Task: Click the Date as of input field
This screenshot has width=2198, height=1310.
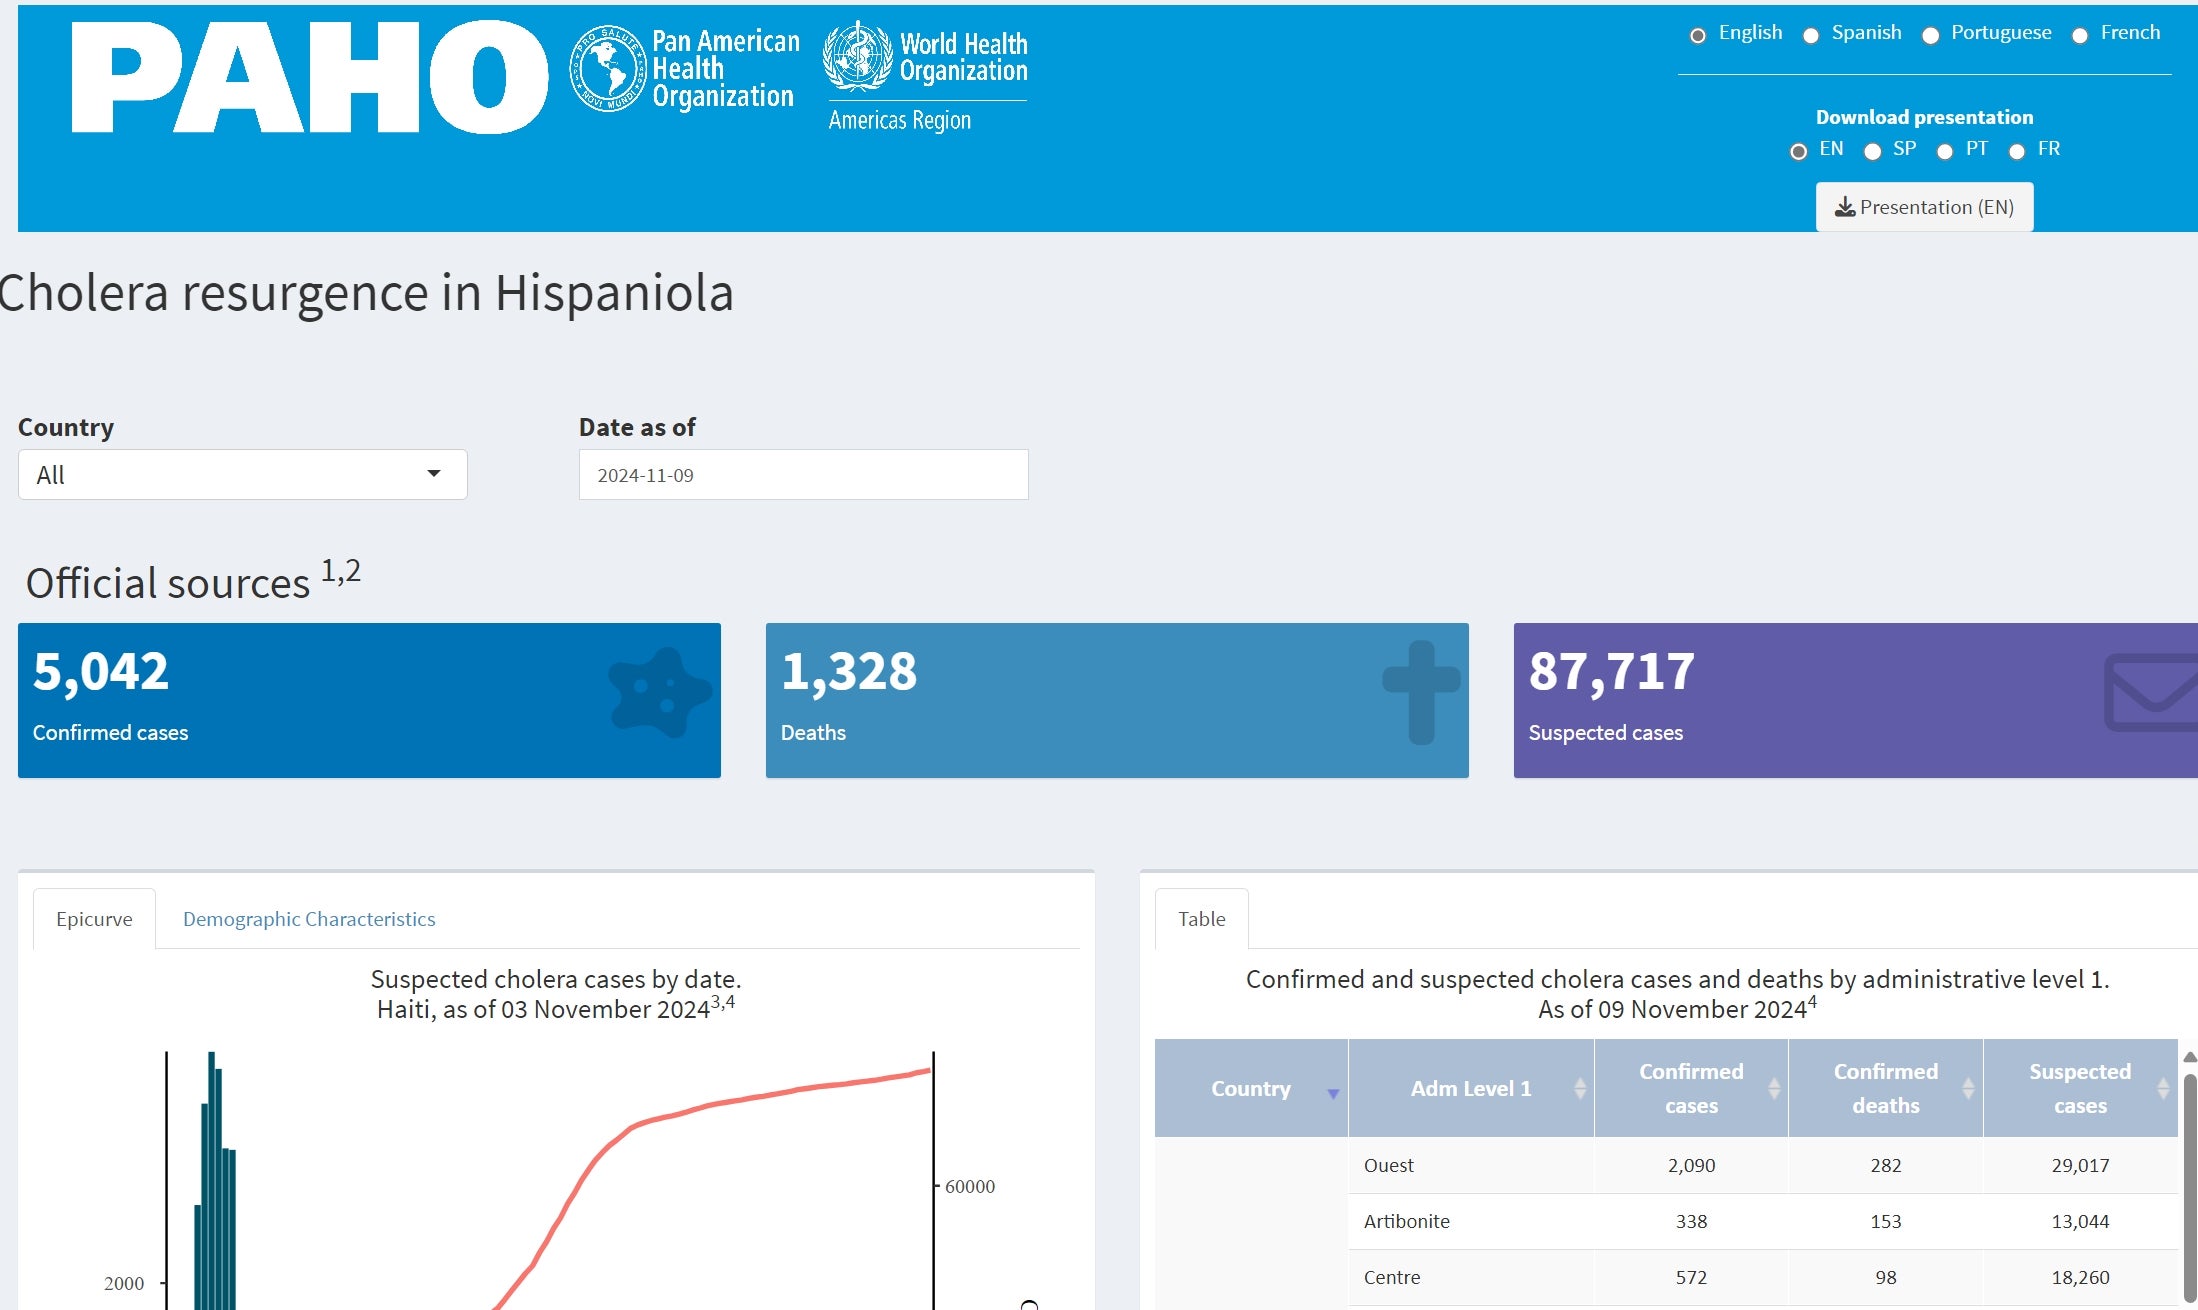Action: click(x=803, y=474)
